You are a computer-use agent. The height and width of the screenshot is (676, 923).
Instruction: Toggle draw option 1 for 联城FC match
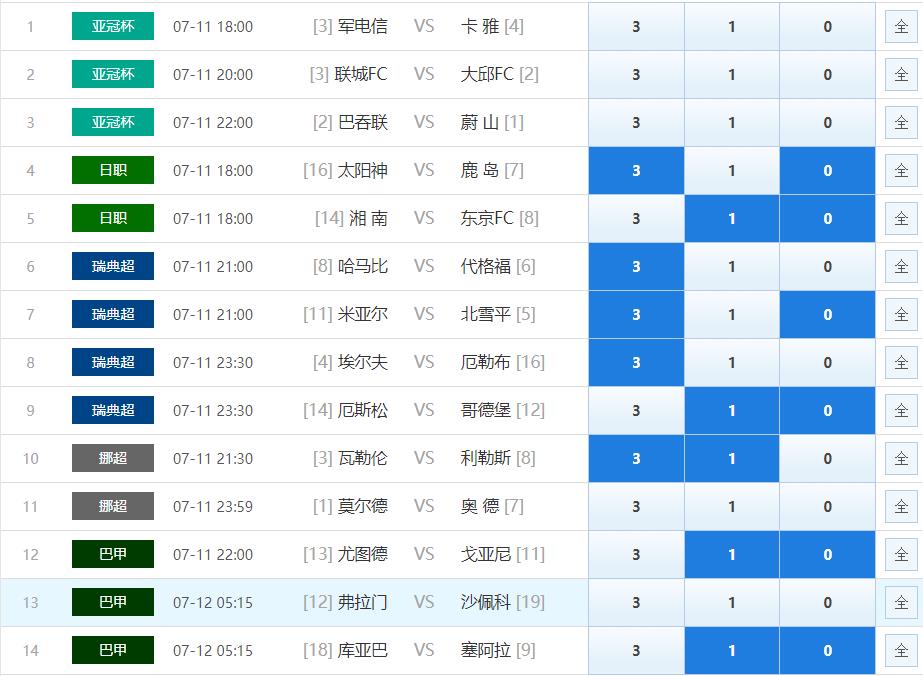click(731, 75)
